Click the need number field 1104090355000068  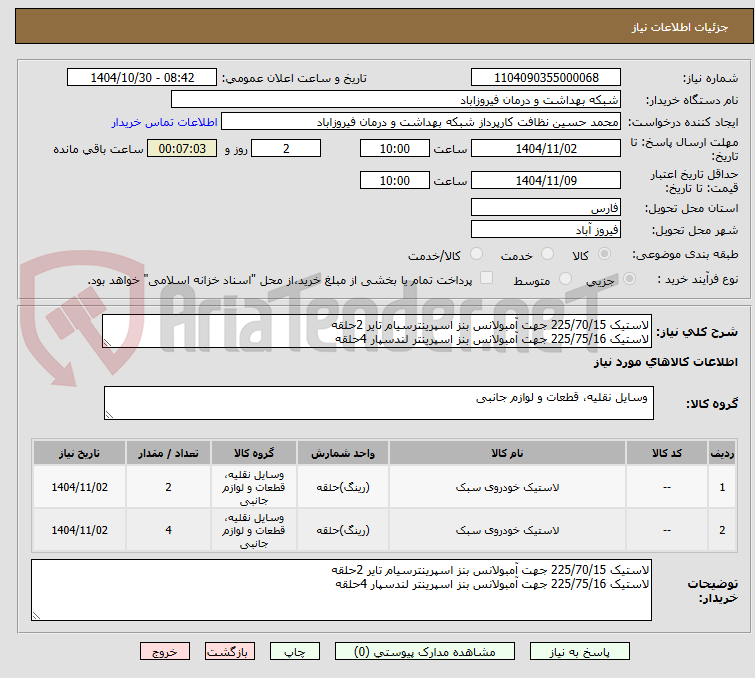click(546, 78)
